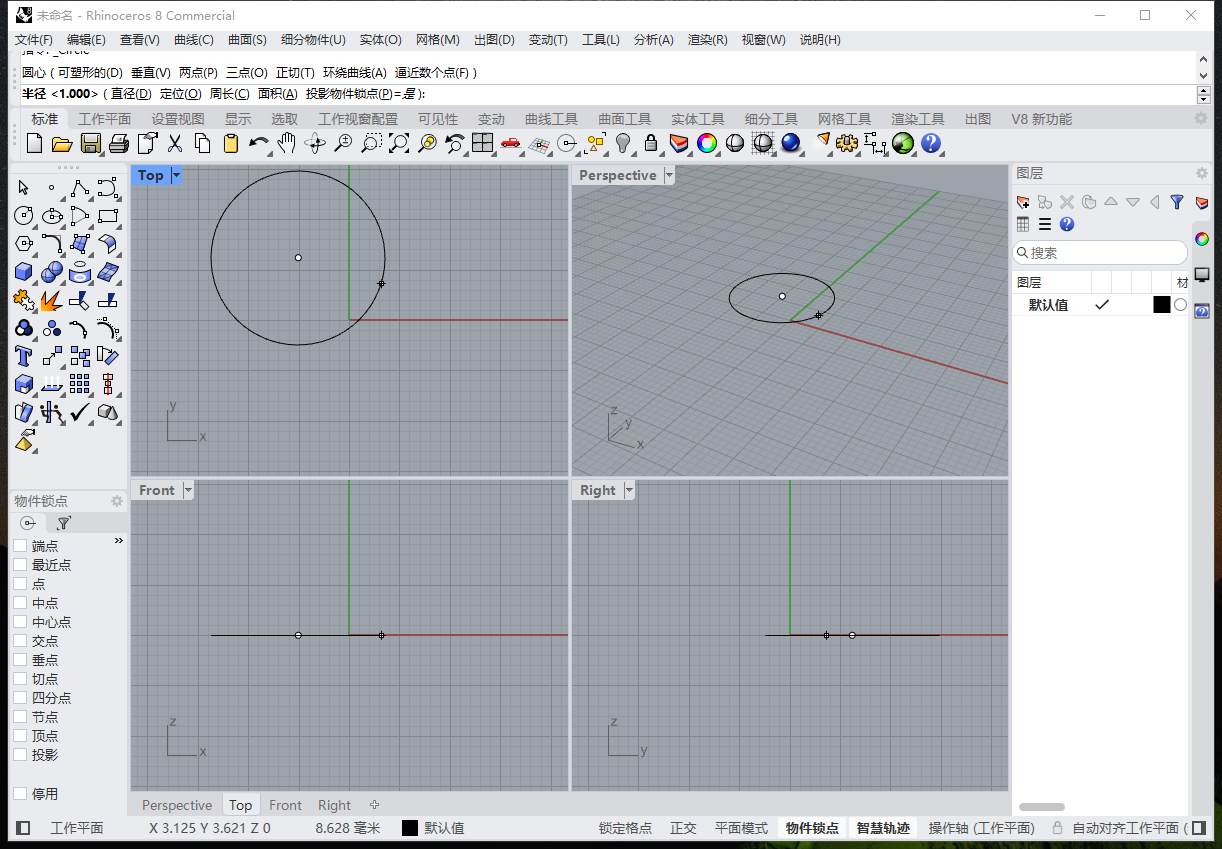This screenshot has height=849, width=1222.
Task: Open help with the blue question mark toolbar icon
Action: click(x=931, y=143)
